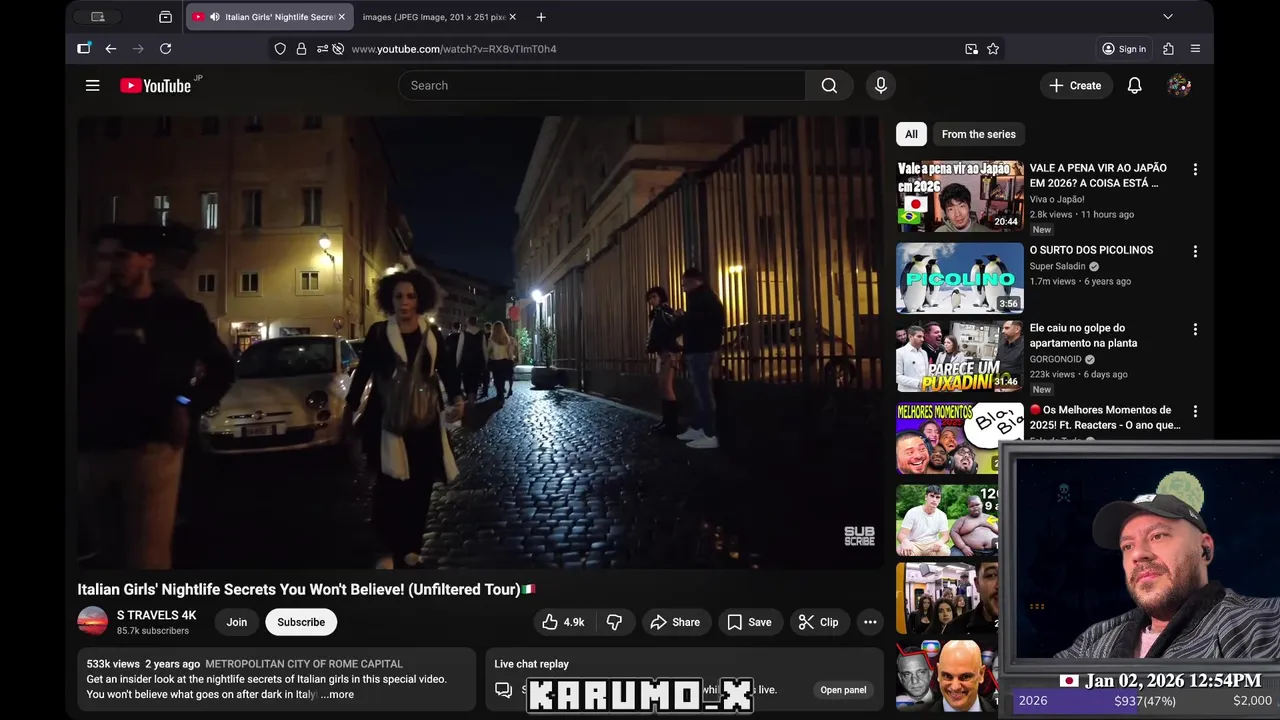Open options for VALE A PENA video
Image resolution: width=1280 pixels, height=720 pixels.
(1195, 170)
